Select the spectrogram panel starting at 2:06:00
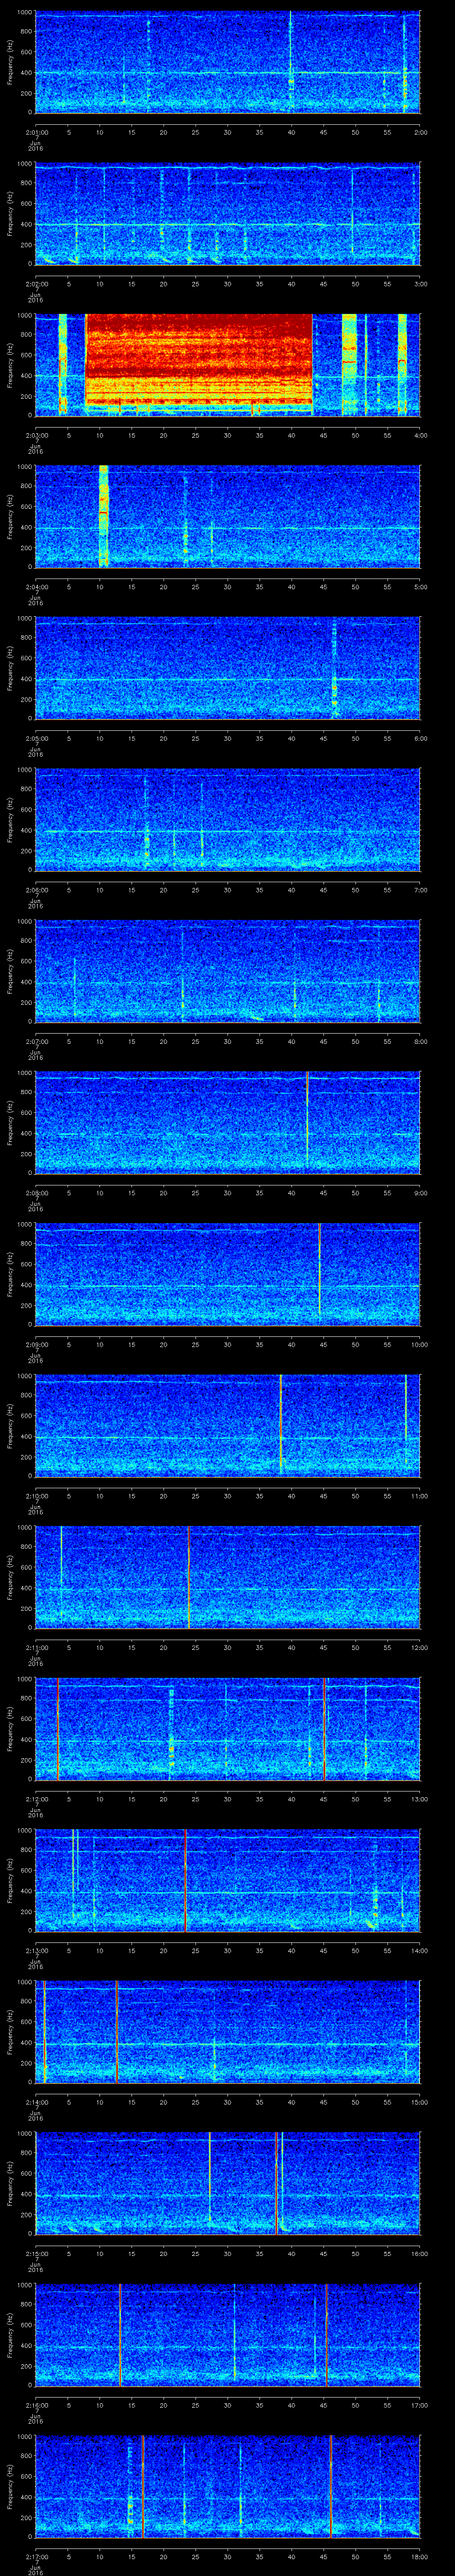 [227, 820]
